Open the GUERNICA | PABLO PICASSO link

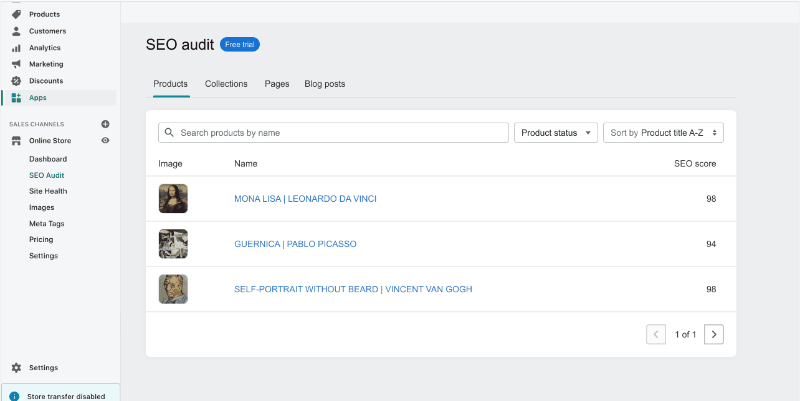coord(295,244)
